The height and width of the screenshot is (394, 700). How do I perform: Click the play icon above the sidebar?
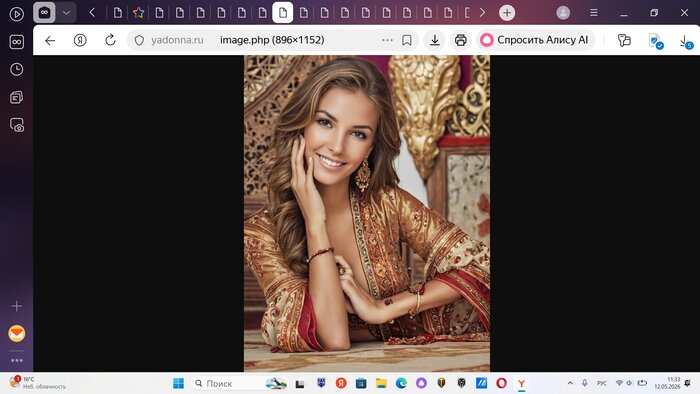coord(17,14)
